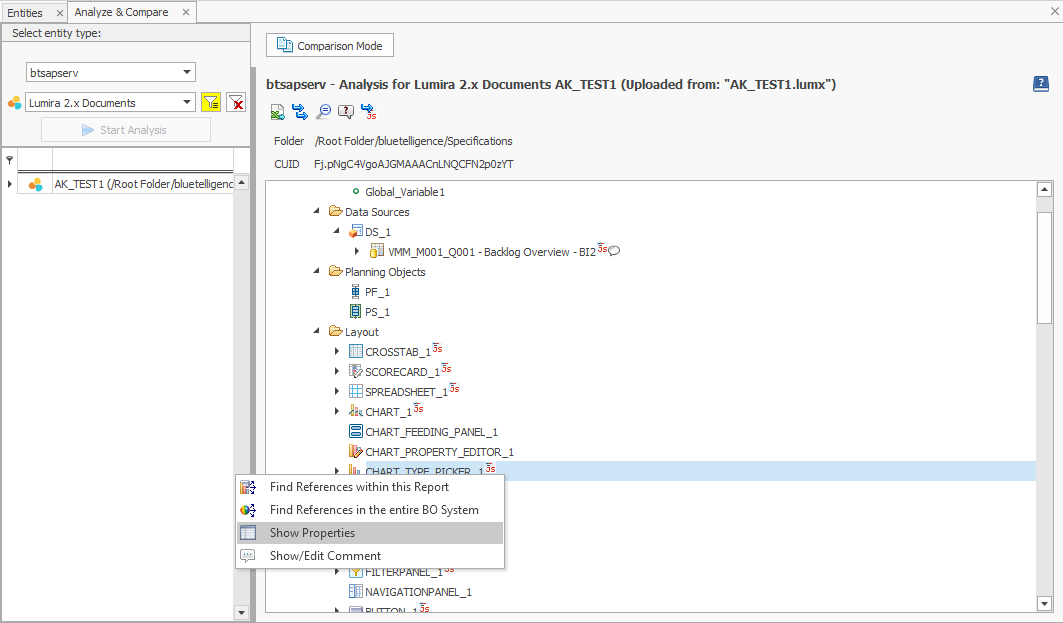Screen dimensions: 1063x623
Task: Select the JS script arrow toolbar icon
Action: tap(368, 111)
